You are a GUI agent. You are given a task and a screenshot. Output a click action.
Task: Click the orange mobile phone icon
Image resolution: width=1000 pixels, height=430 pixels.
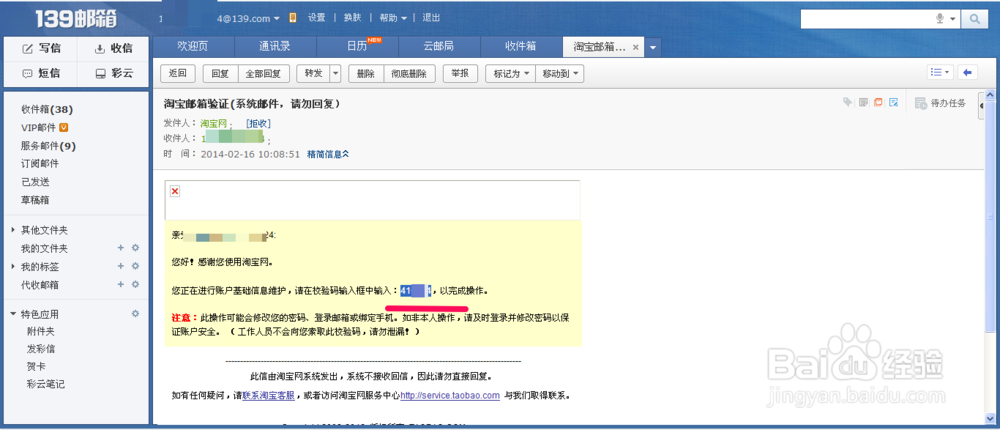(x=292, y=18)
